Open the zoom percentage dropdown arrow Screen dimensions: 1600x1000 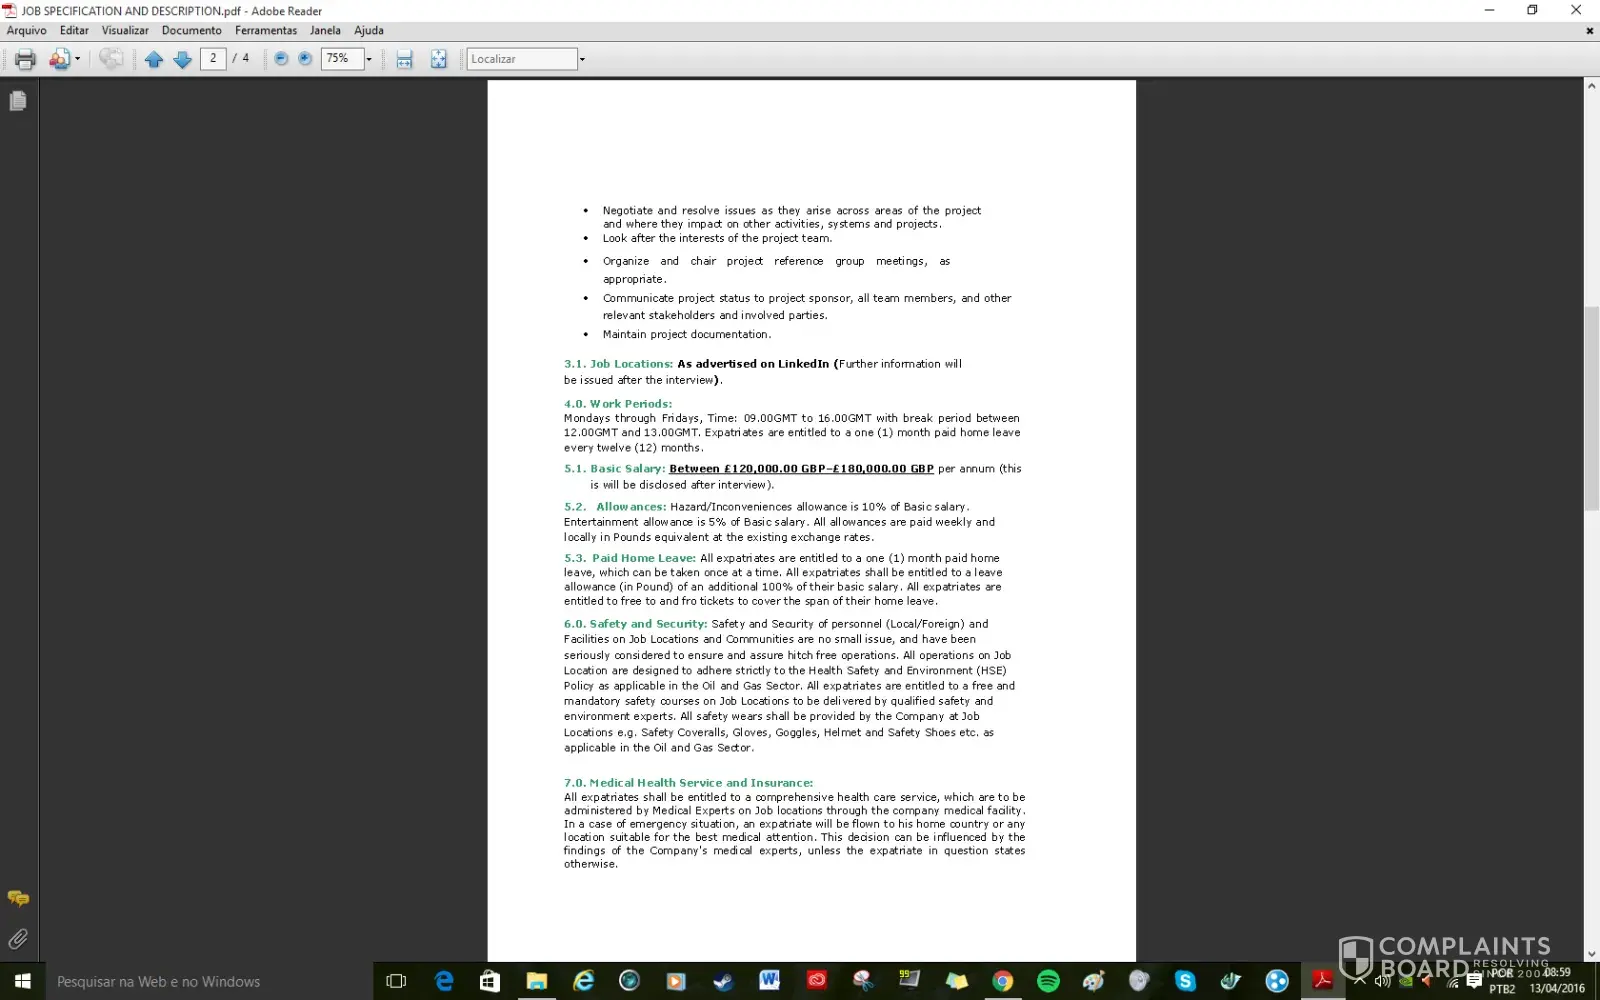tap(369, 59)
